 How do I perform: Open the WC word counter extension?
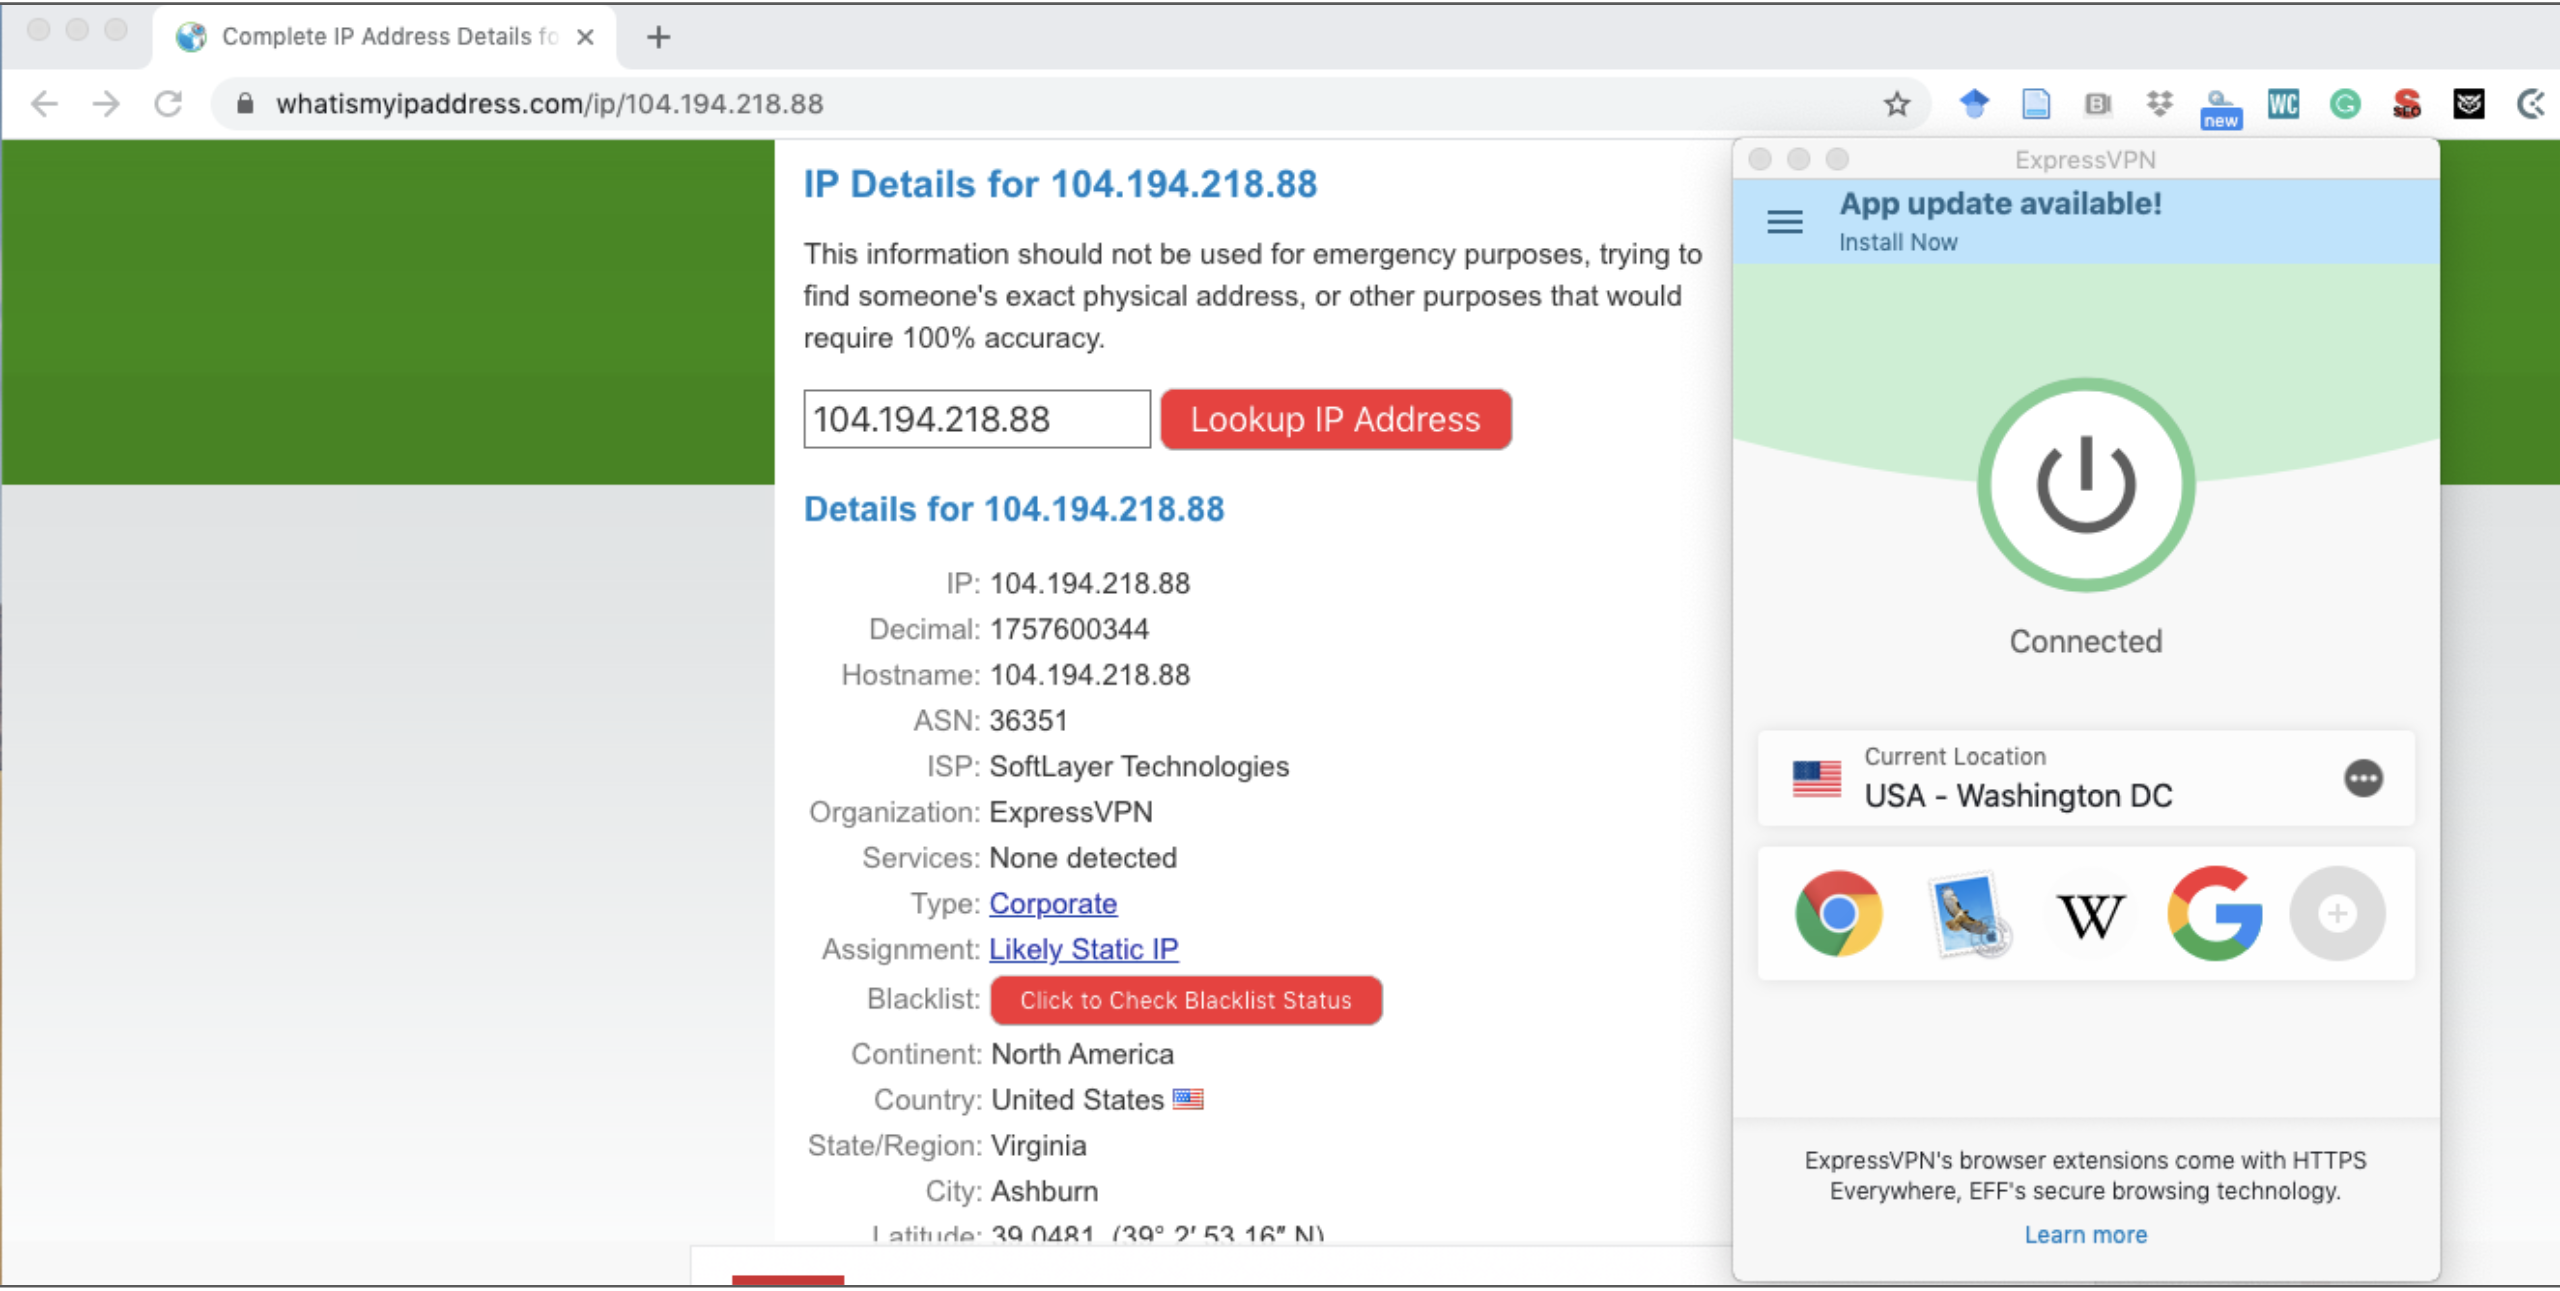pos(2283,104)
